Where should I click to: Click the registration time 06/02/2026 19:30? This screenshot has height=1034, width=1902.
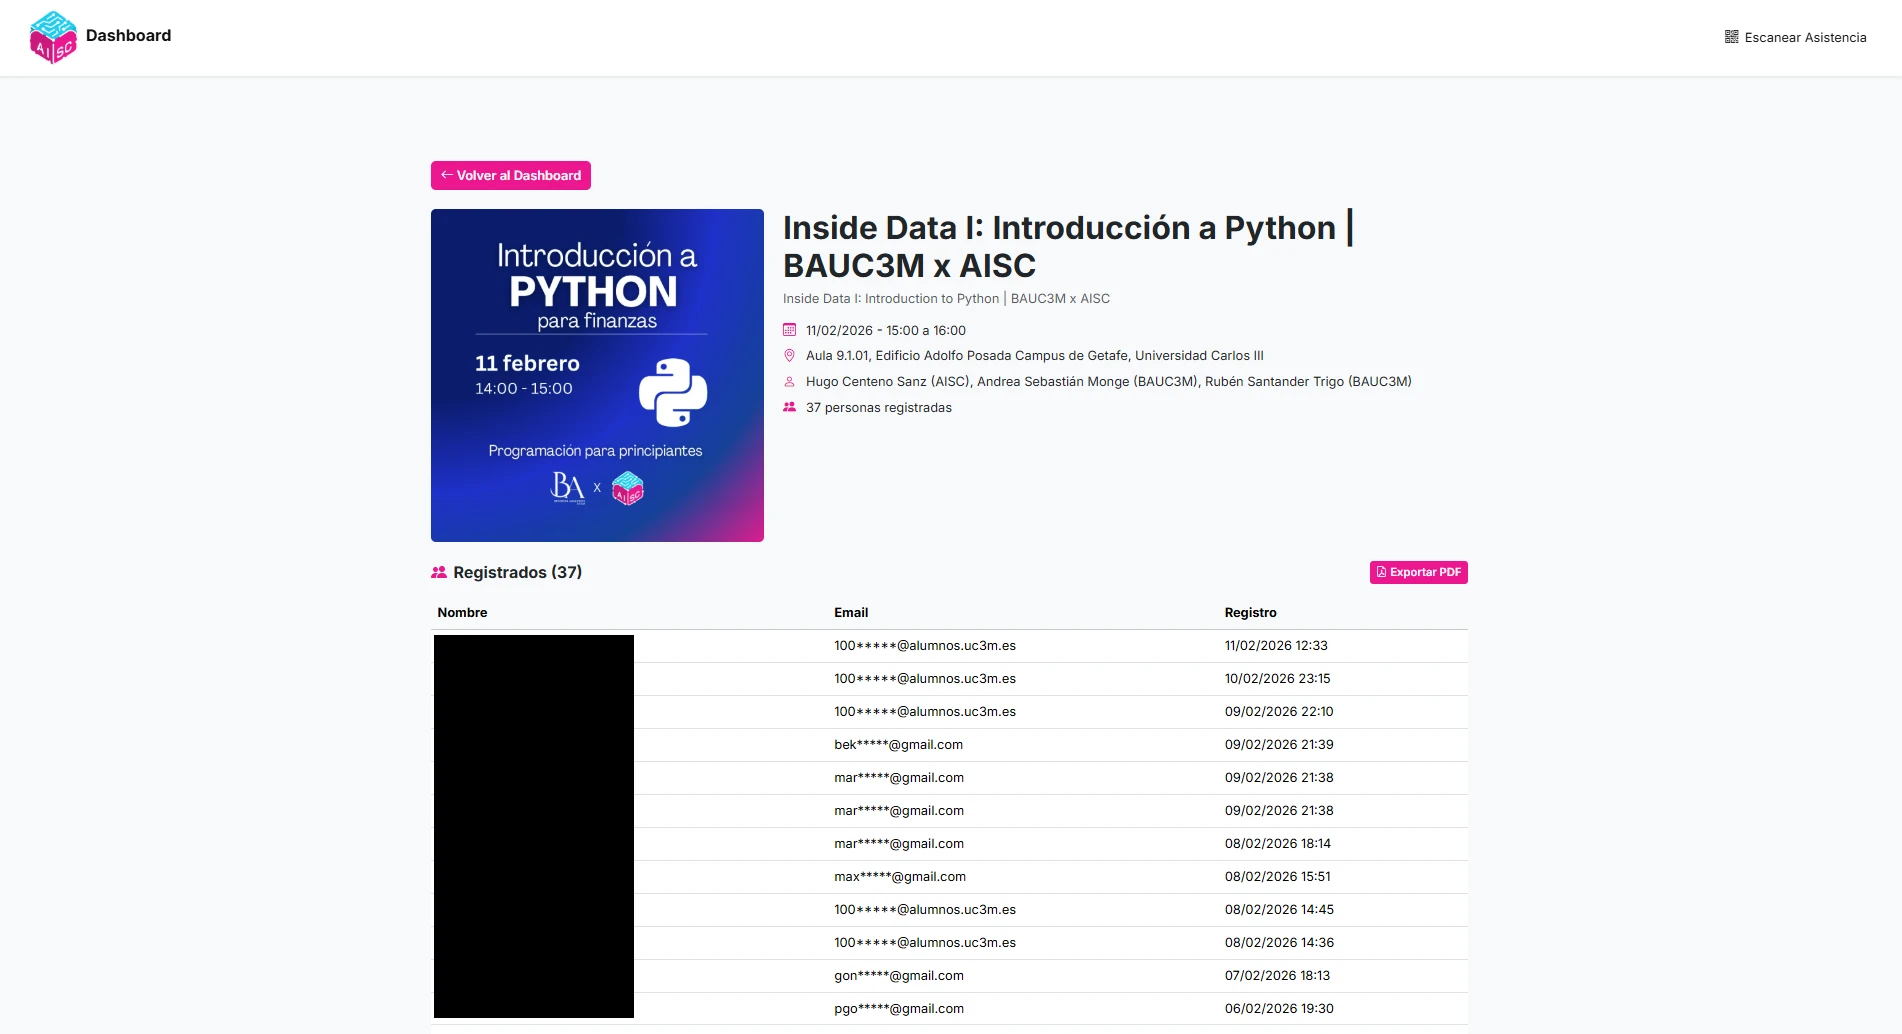click(1279, 1009)
